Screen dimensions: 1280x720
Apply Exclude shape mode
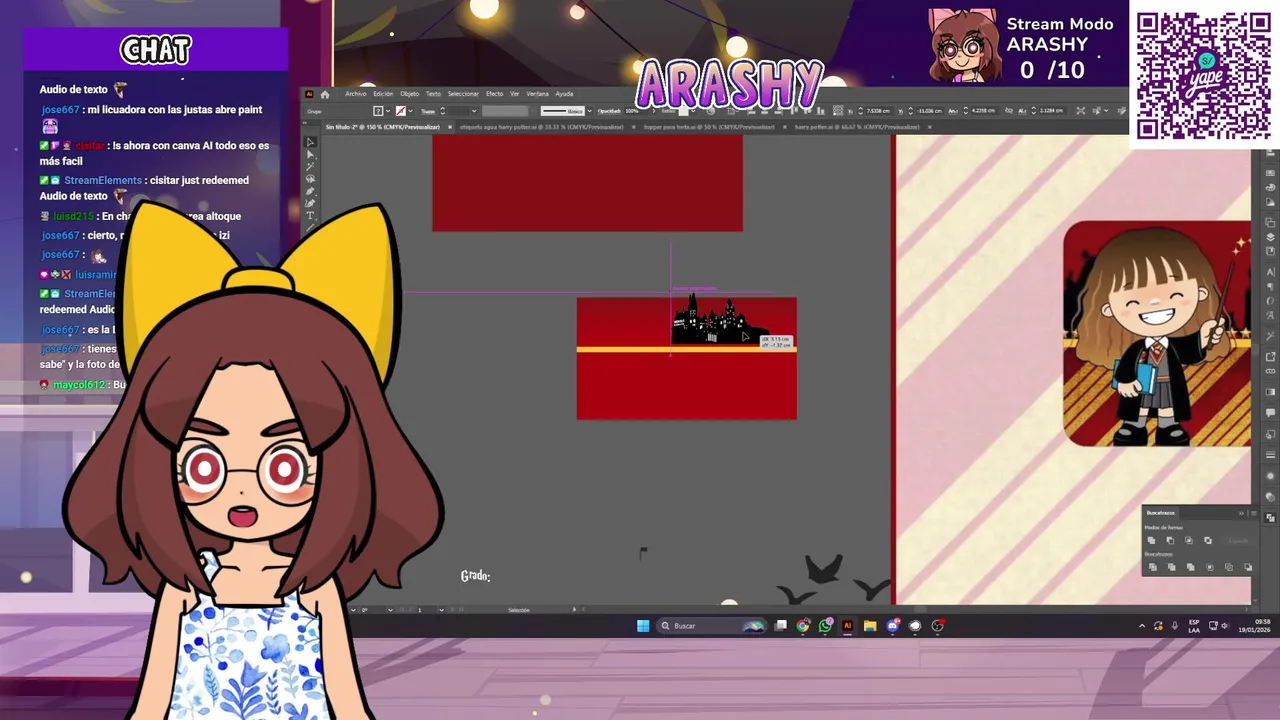click(x=1208, y=540)
